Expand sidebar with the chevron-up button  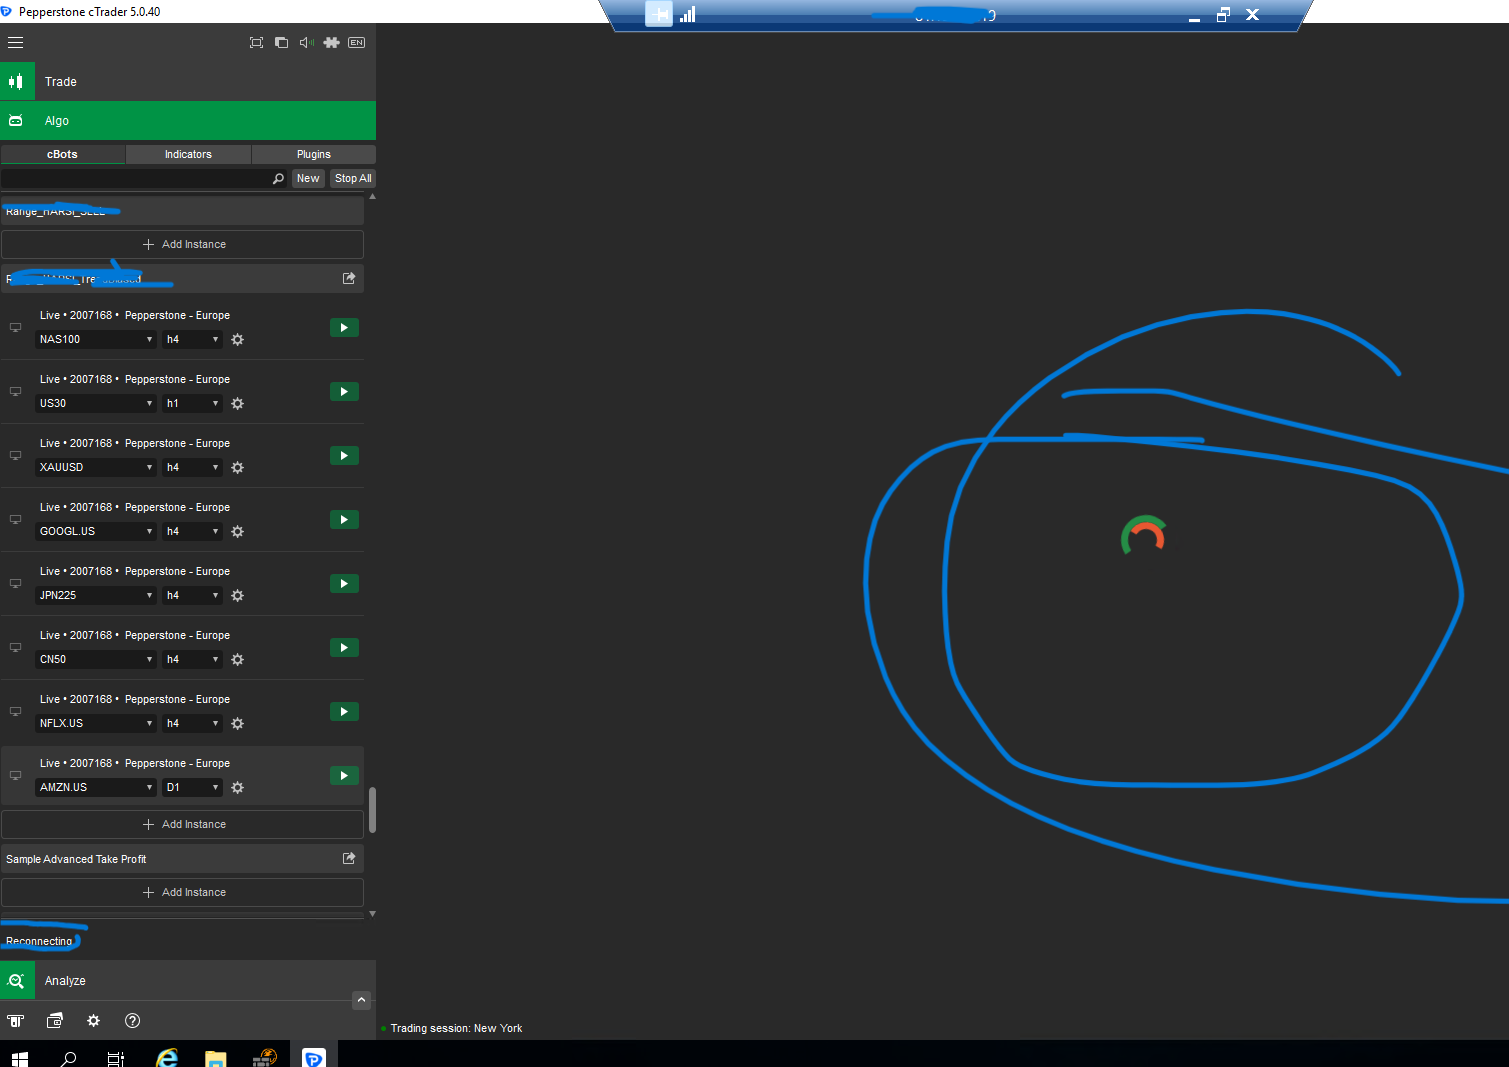click(362, 1000)
